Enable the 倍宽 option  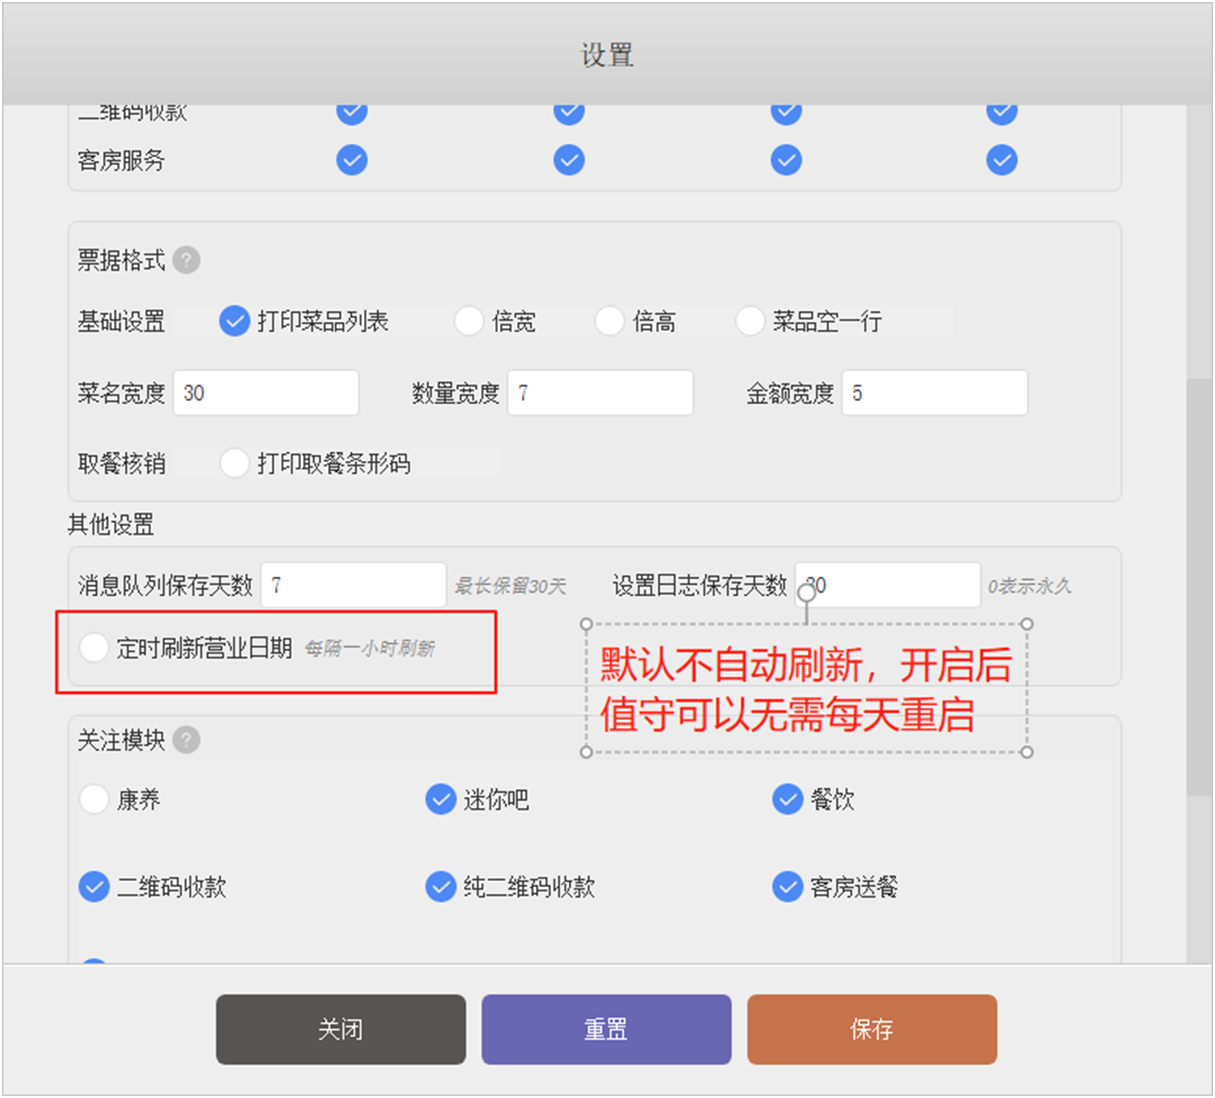[x=469, y=321]
